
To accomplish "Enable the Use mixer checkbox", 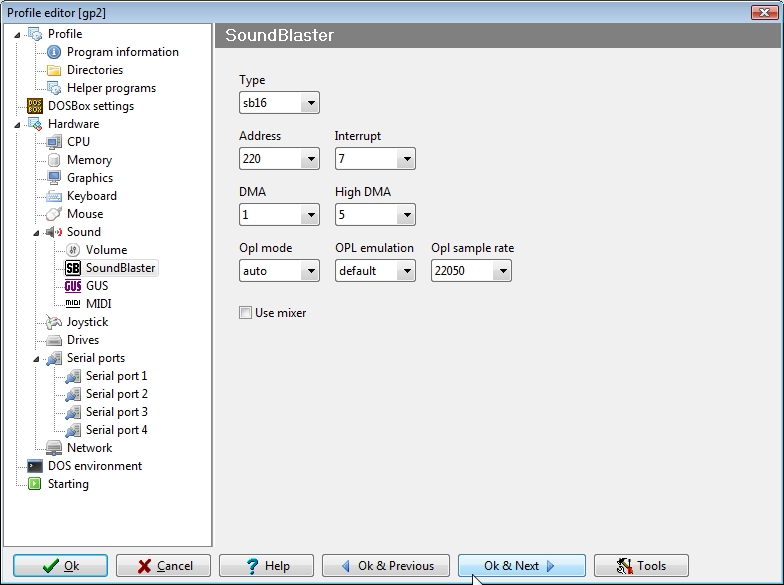I will point(245,313).
